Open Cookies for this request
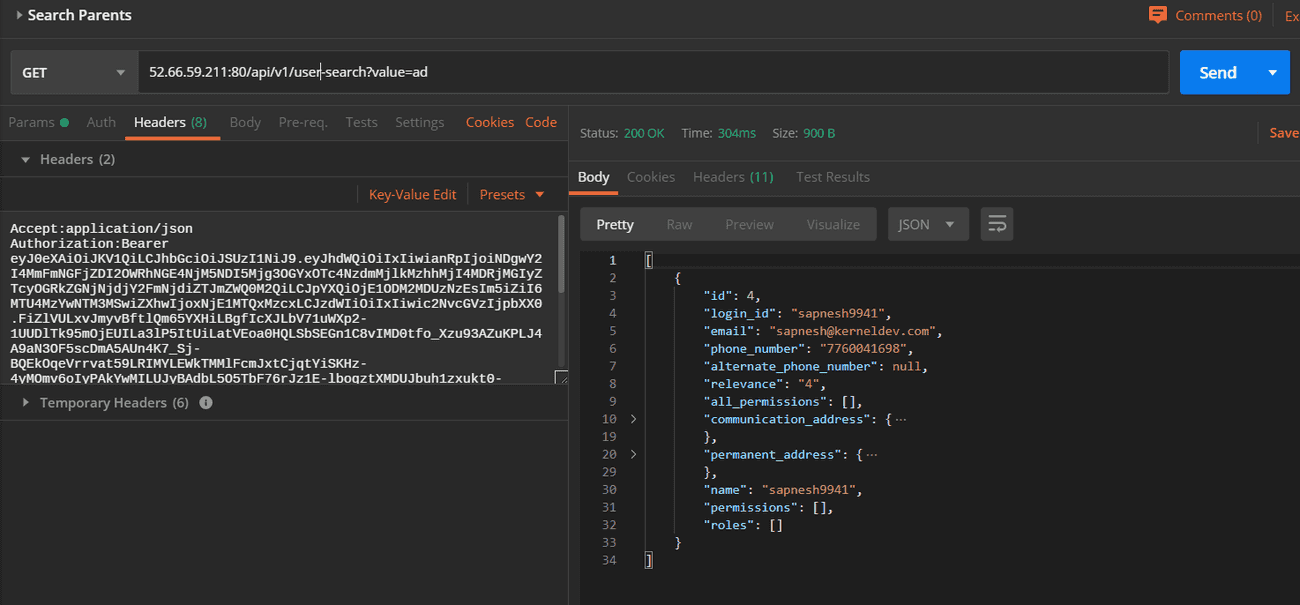 [489, 121]
